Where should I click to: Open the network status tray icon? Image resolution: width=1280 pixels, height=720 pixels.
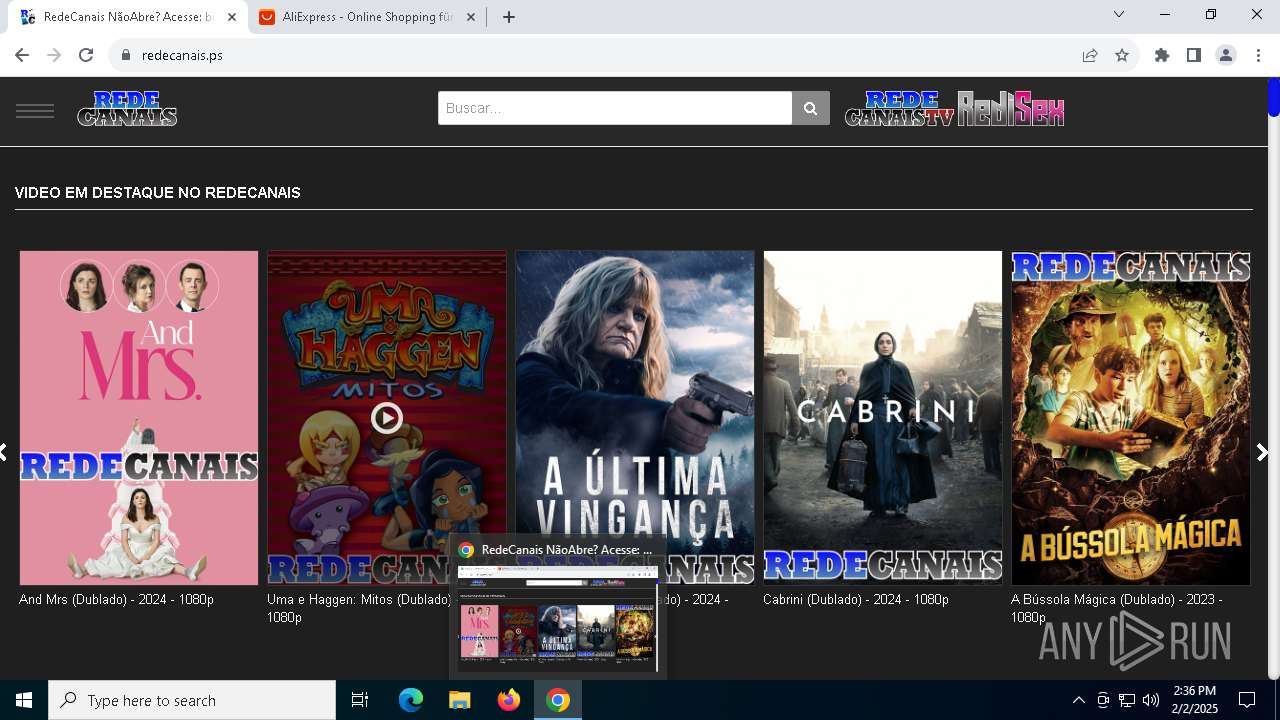pos(1127,700)
